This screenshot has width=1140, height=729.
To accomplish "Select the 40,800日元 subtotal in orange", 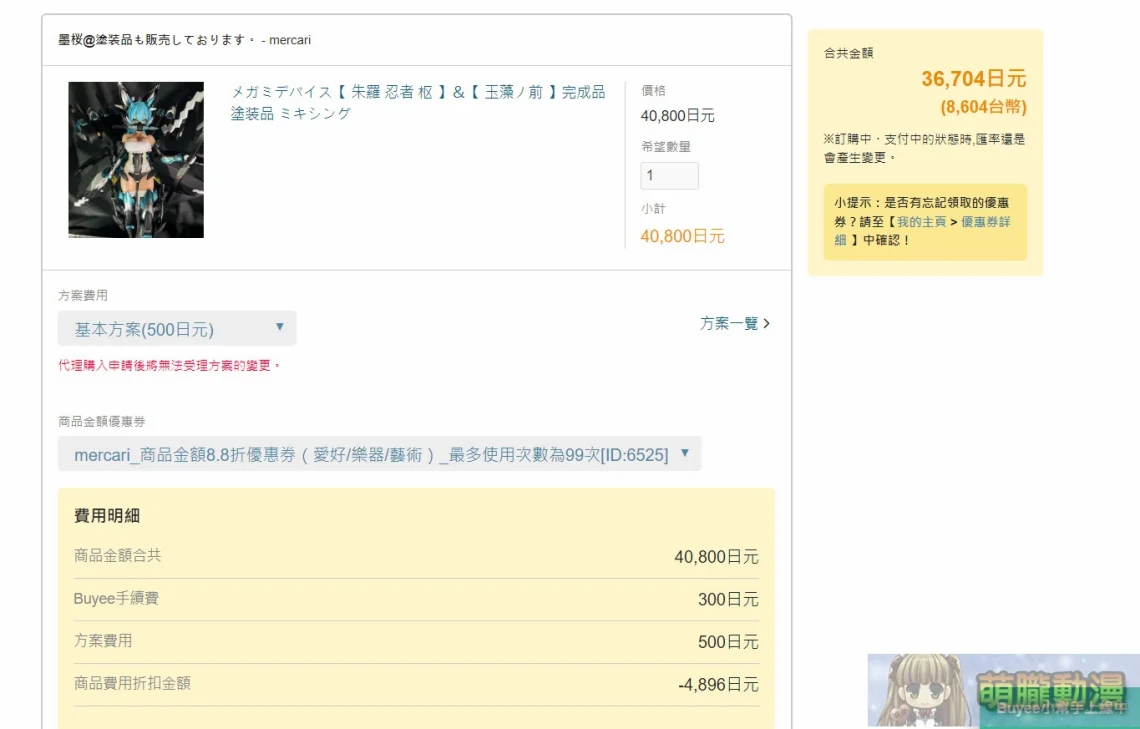I will click(683, 236).
